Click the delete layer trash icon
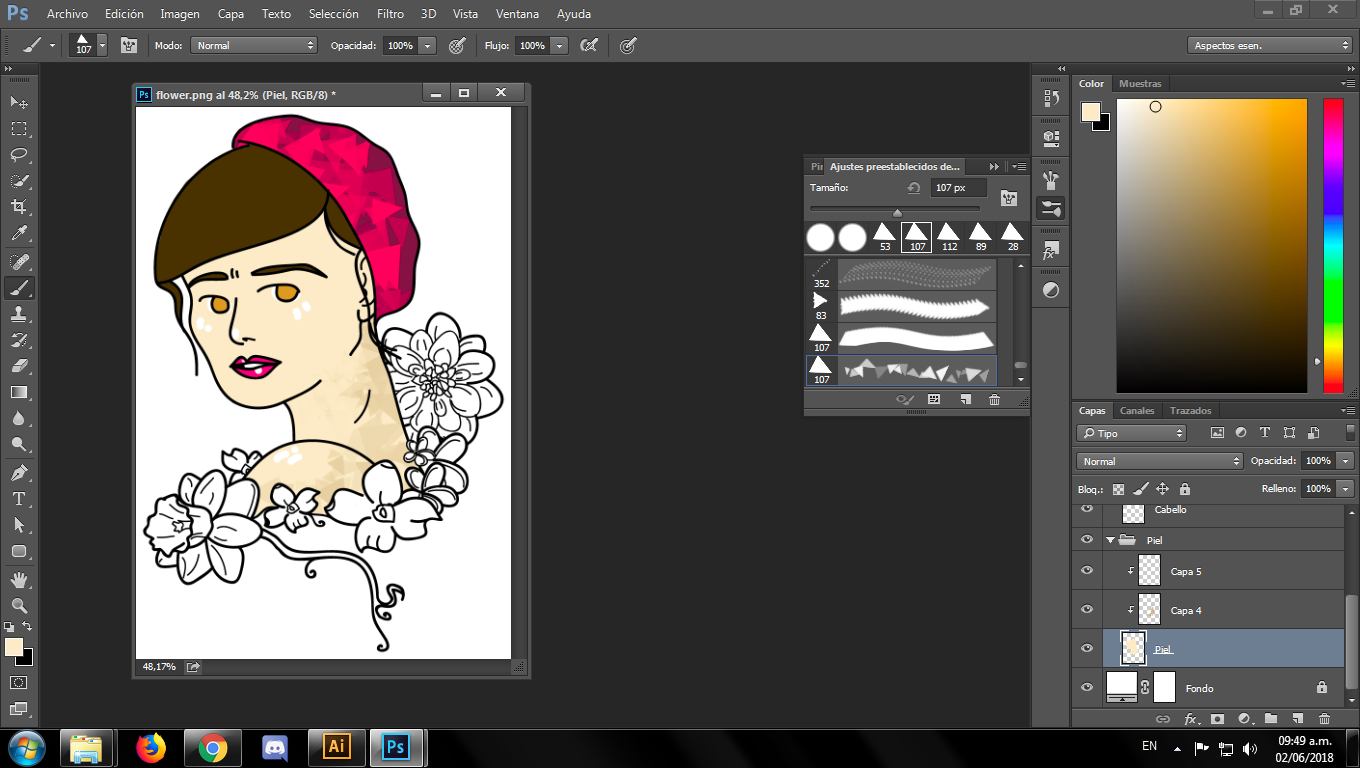This screenshot has width=1360, height=768. (1324, 718)
